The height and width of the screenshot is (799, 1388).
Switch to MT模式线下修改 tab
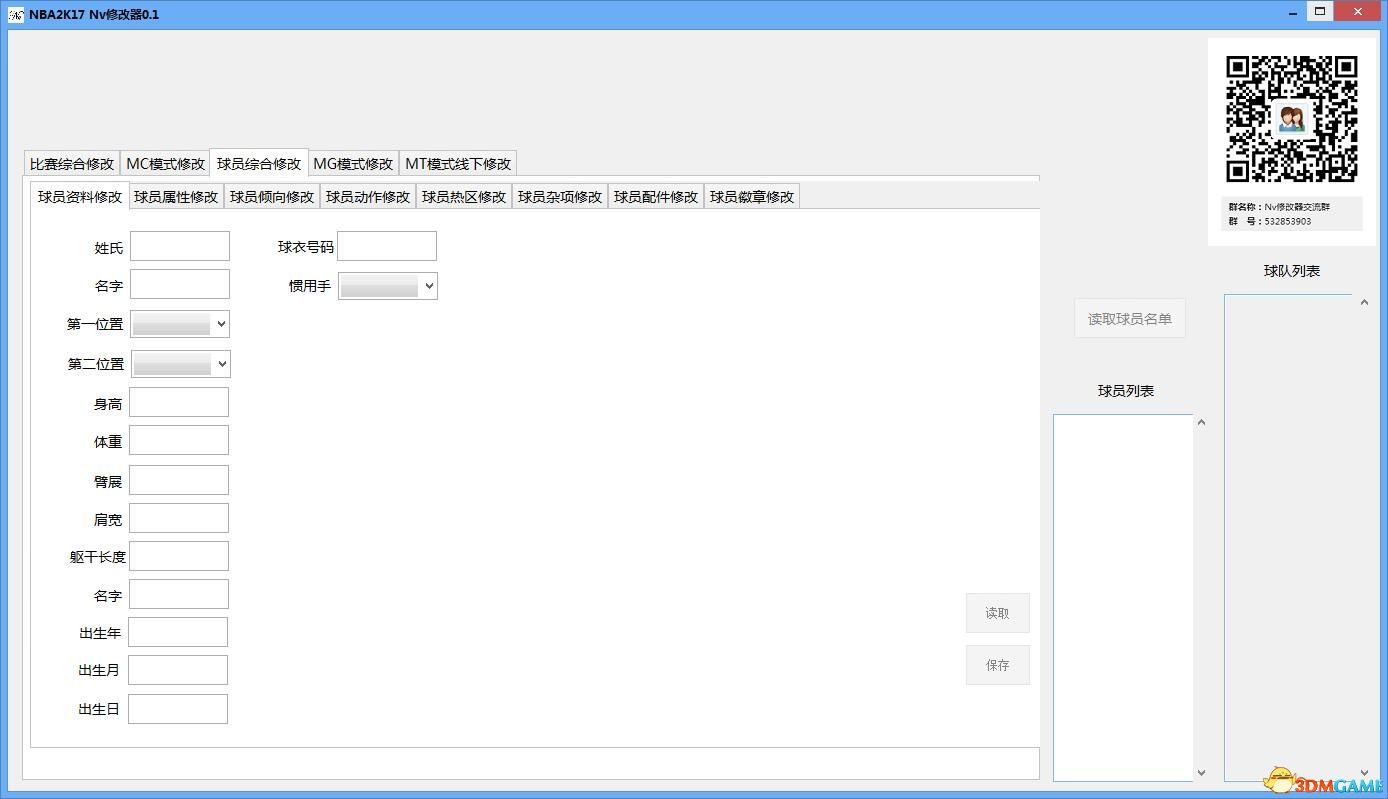pyautogui.click(x=458, y=164)
